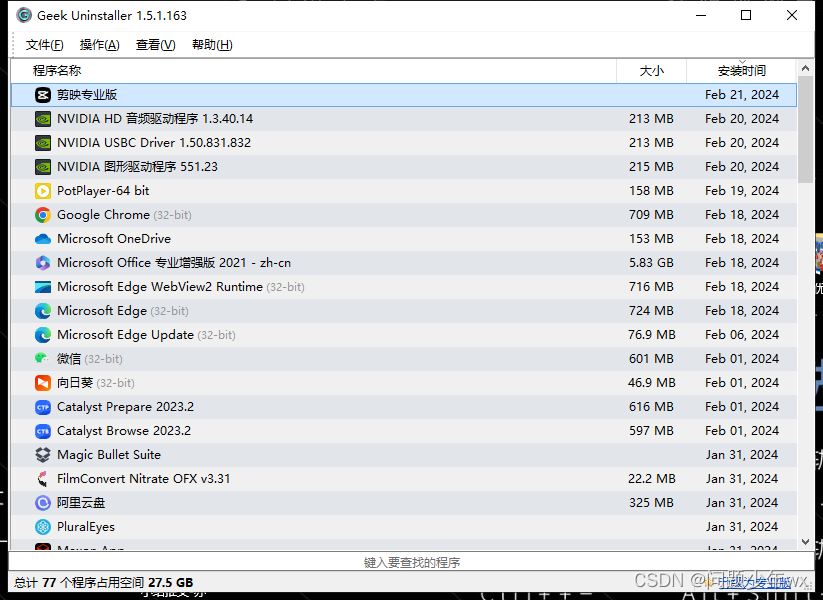Click the Microsoft OneDrive cloud icon
The image size is (823, 600).
click(43, 239)
